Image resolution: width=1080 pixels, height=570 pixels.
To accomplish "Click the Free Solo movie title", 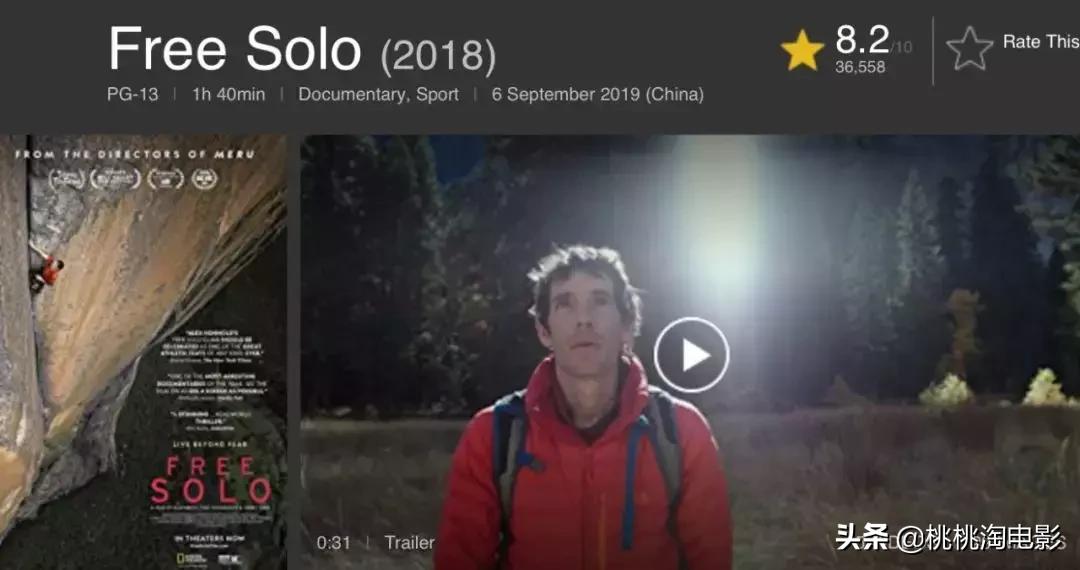I will pyautogui.click(x=235, y=50).
